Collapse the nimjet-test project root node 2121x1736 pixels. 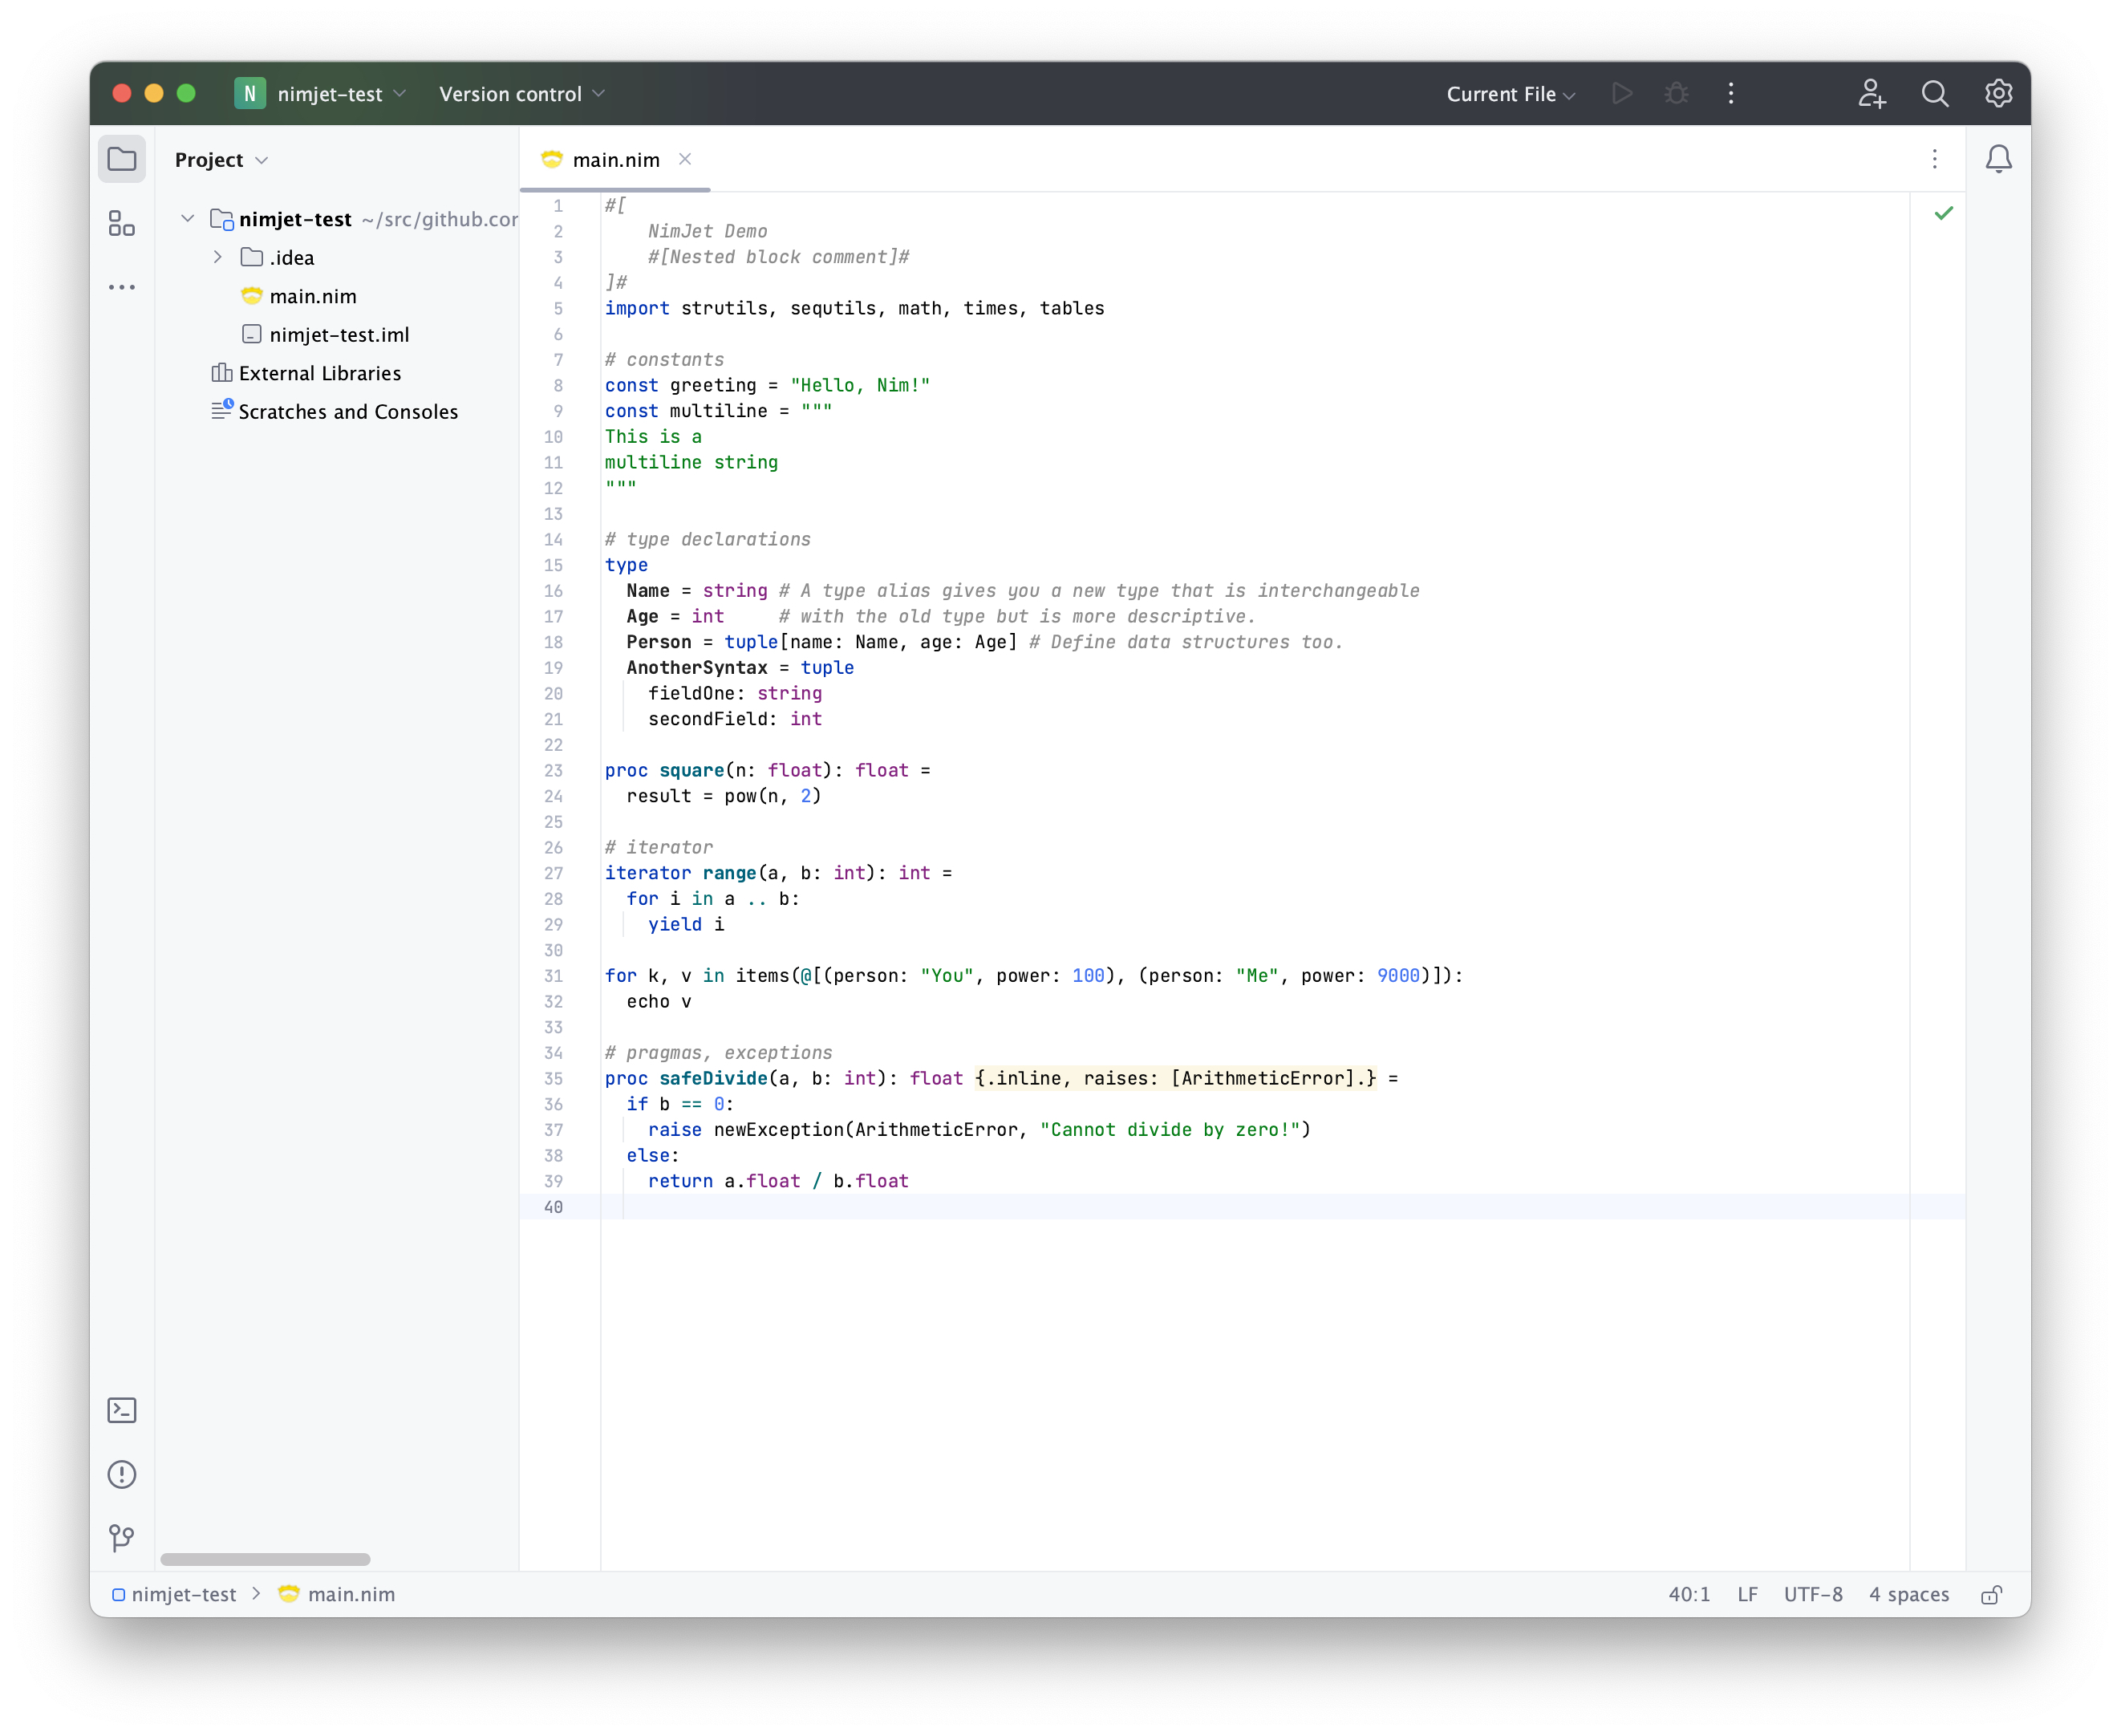coord(187,219)
